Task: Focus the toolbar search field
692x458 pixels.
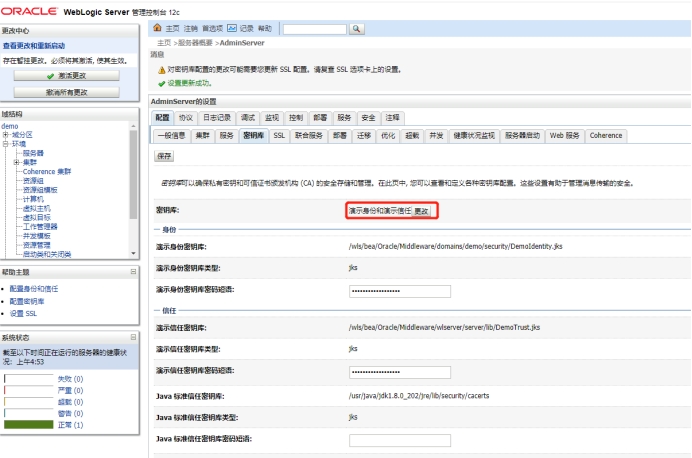Action: point(315,29)
